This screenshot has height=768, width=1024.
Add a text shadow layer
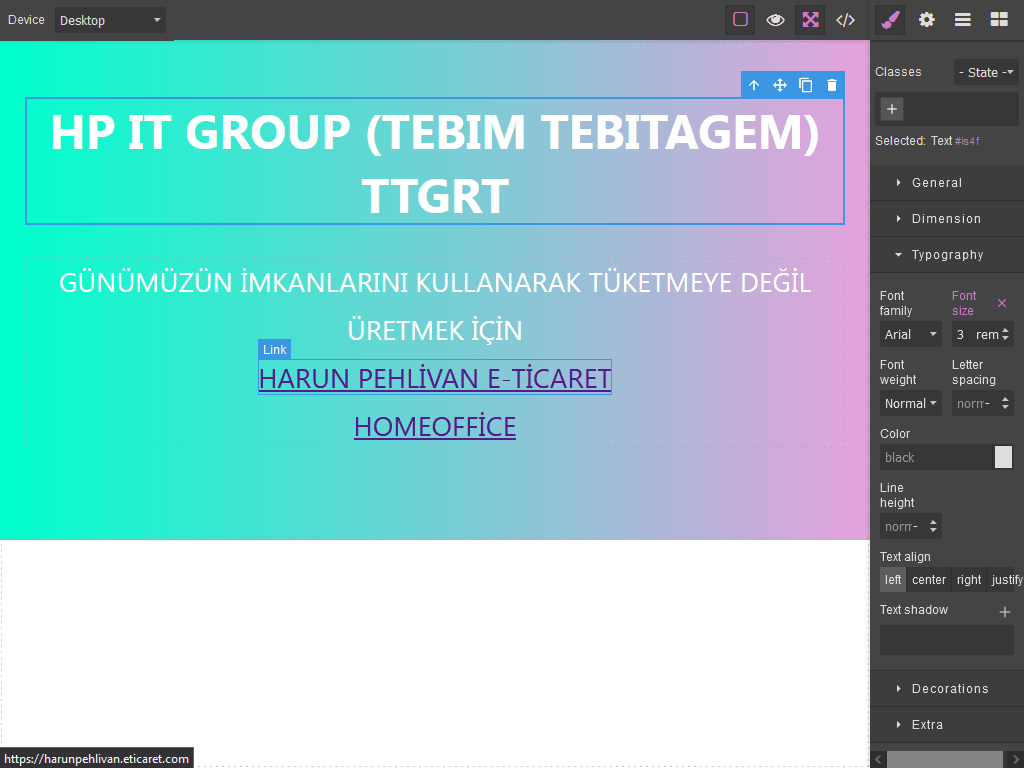(1004, 611)
